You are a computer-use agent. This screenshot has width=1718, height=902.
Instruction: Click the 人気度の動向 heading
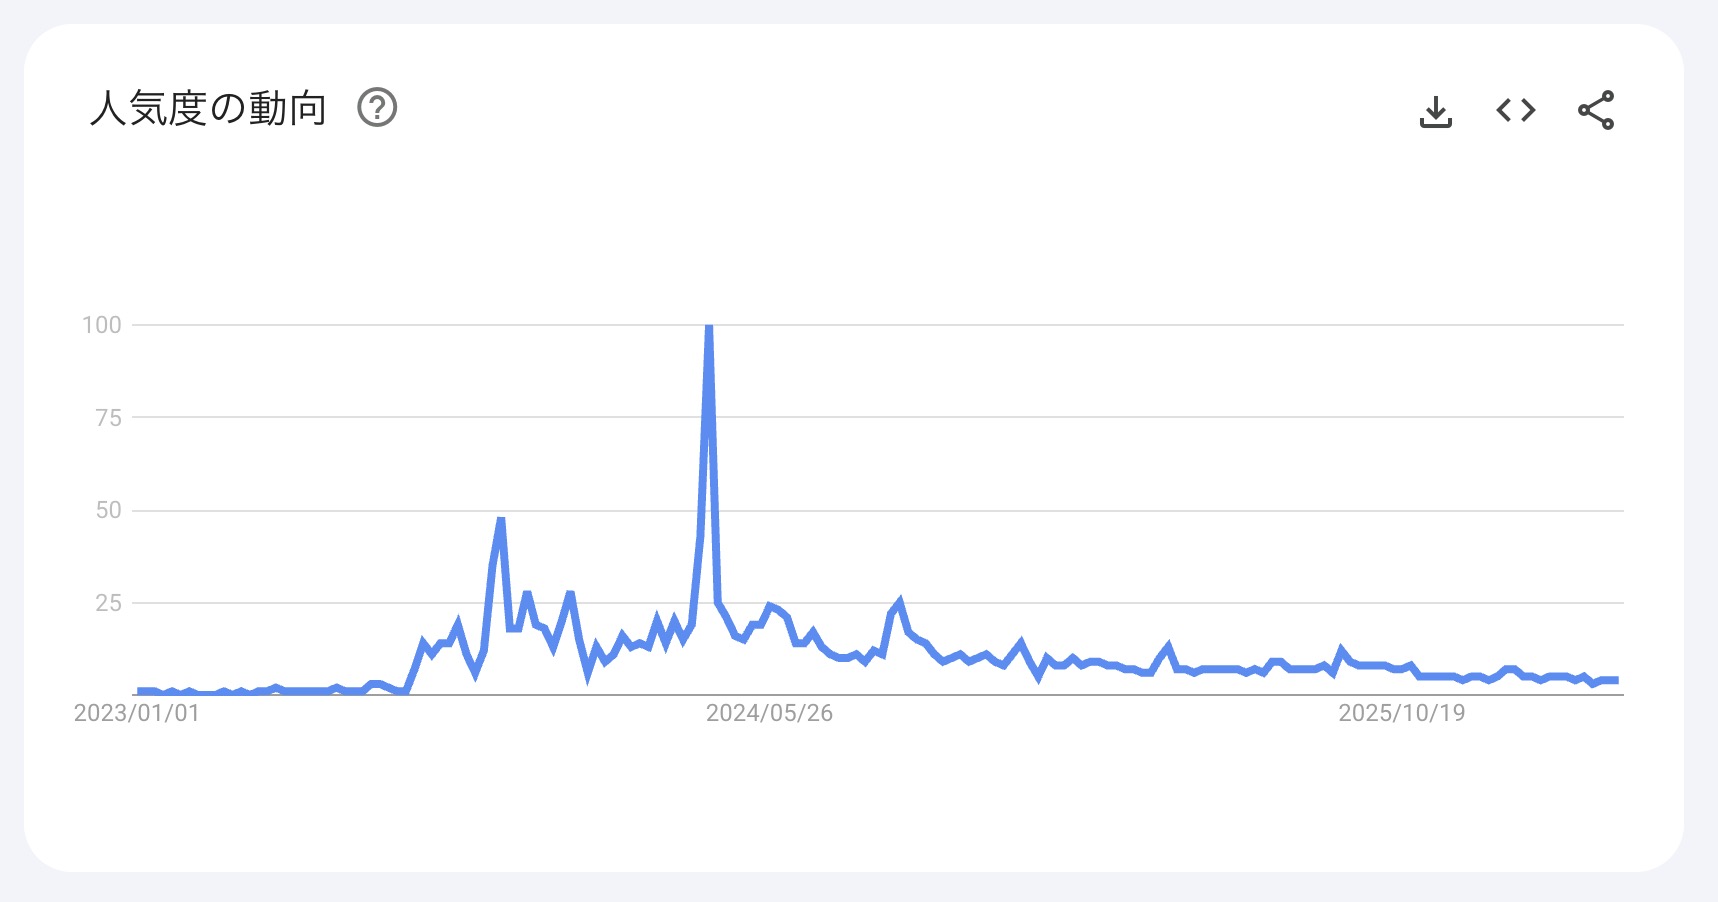pos(208,108)
